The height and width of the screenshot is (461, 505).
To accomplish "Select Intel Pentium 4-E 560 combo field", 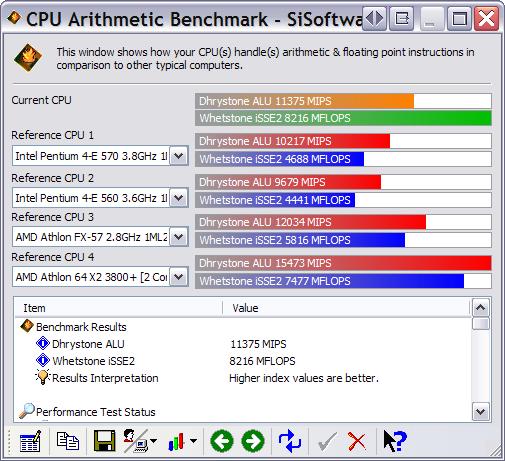I will coord(100,198).
